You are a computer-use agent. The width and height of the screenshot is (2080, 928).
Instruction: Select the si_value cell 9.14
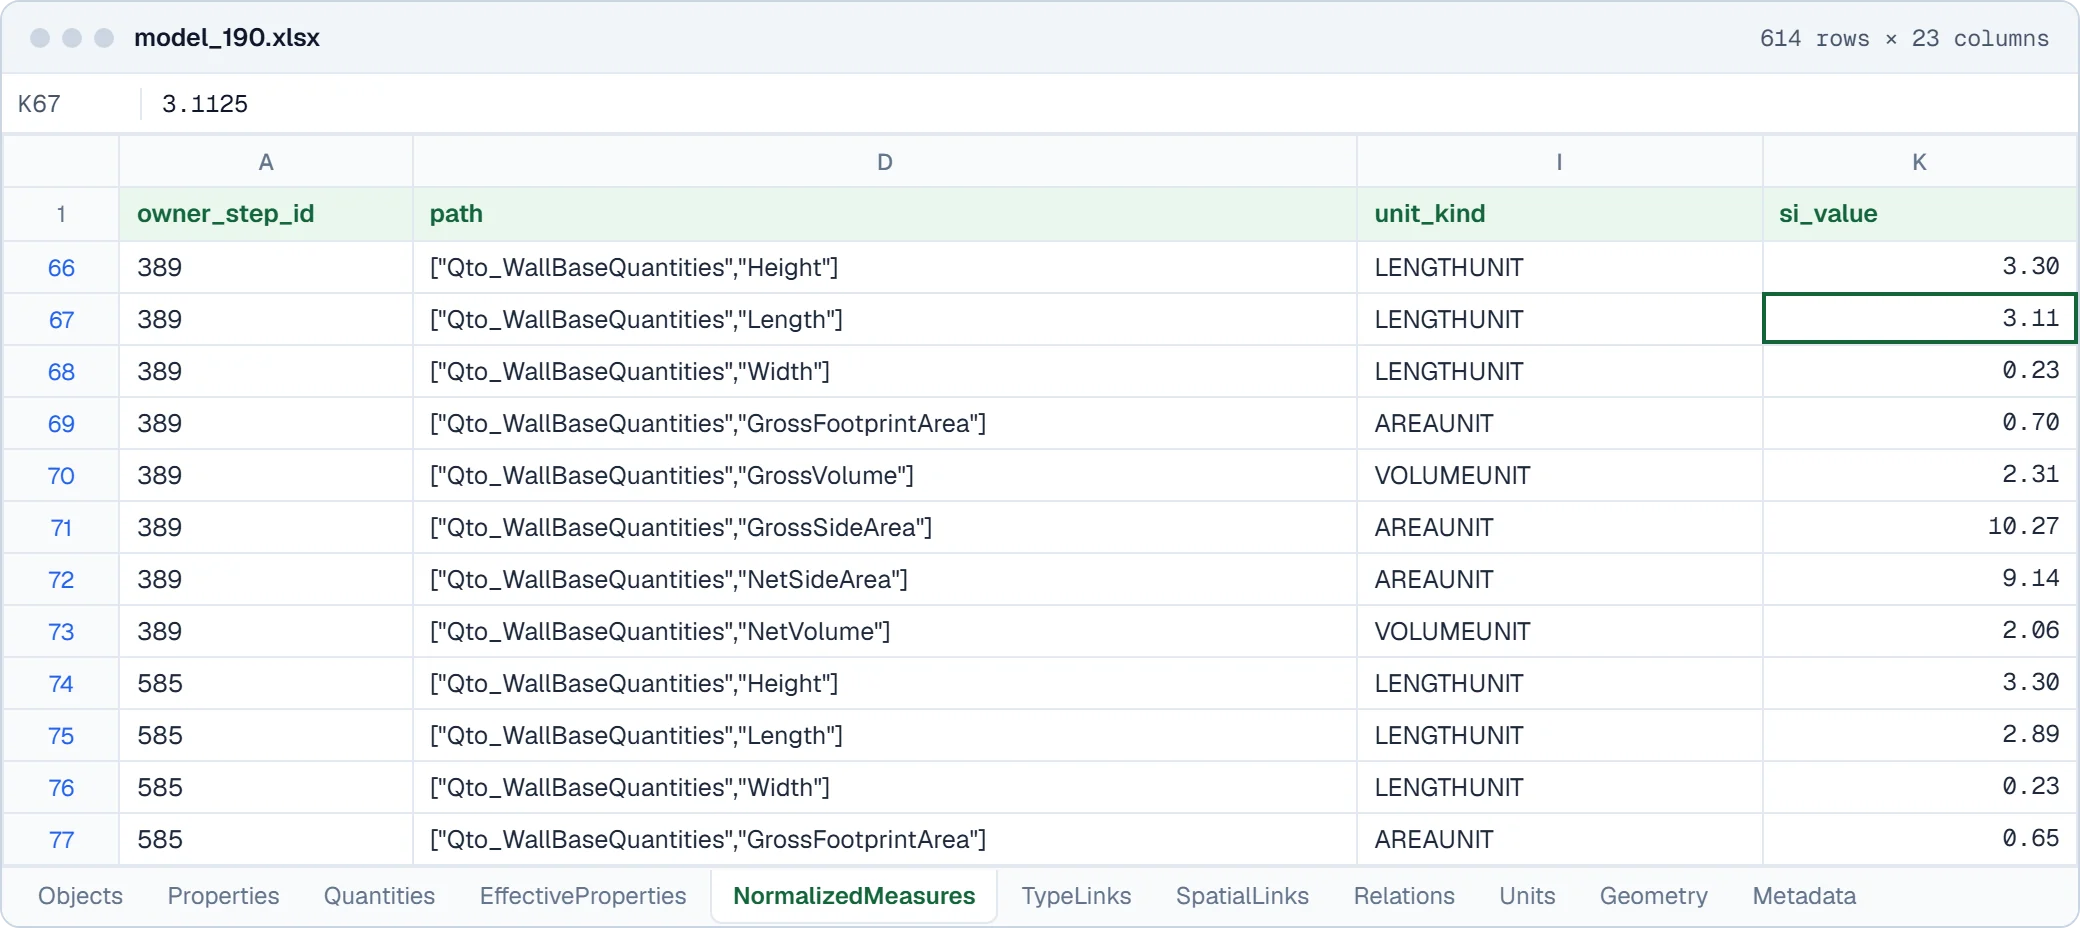1919,579
